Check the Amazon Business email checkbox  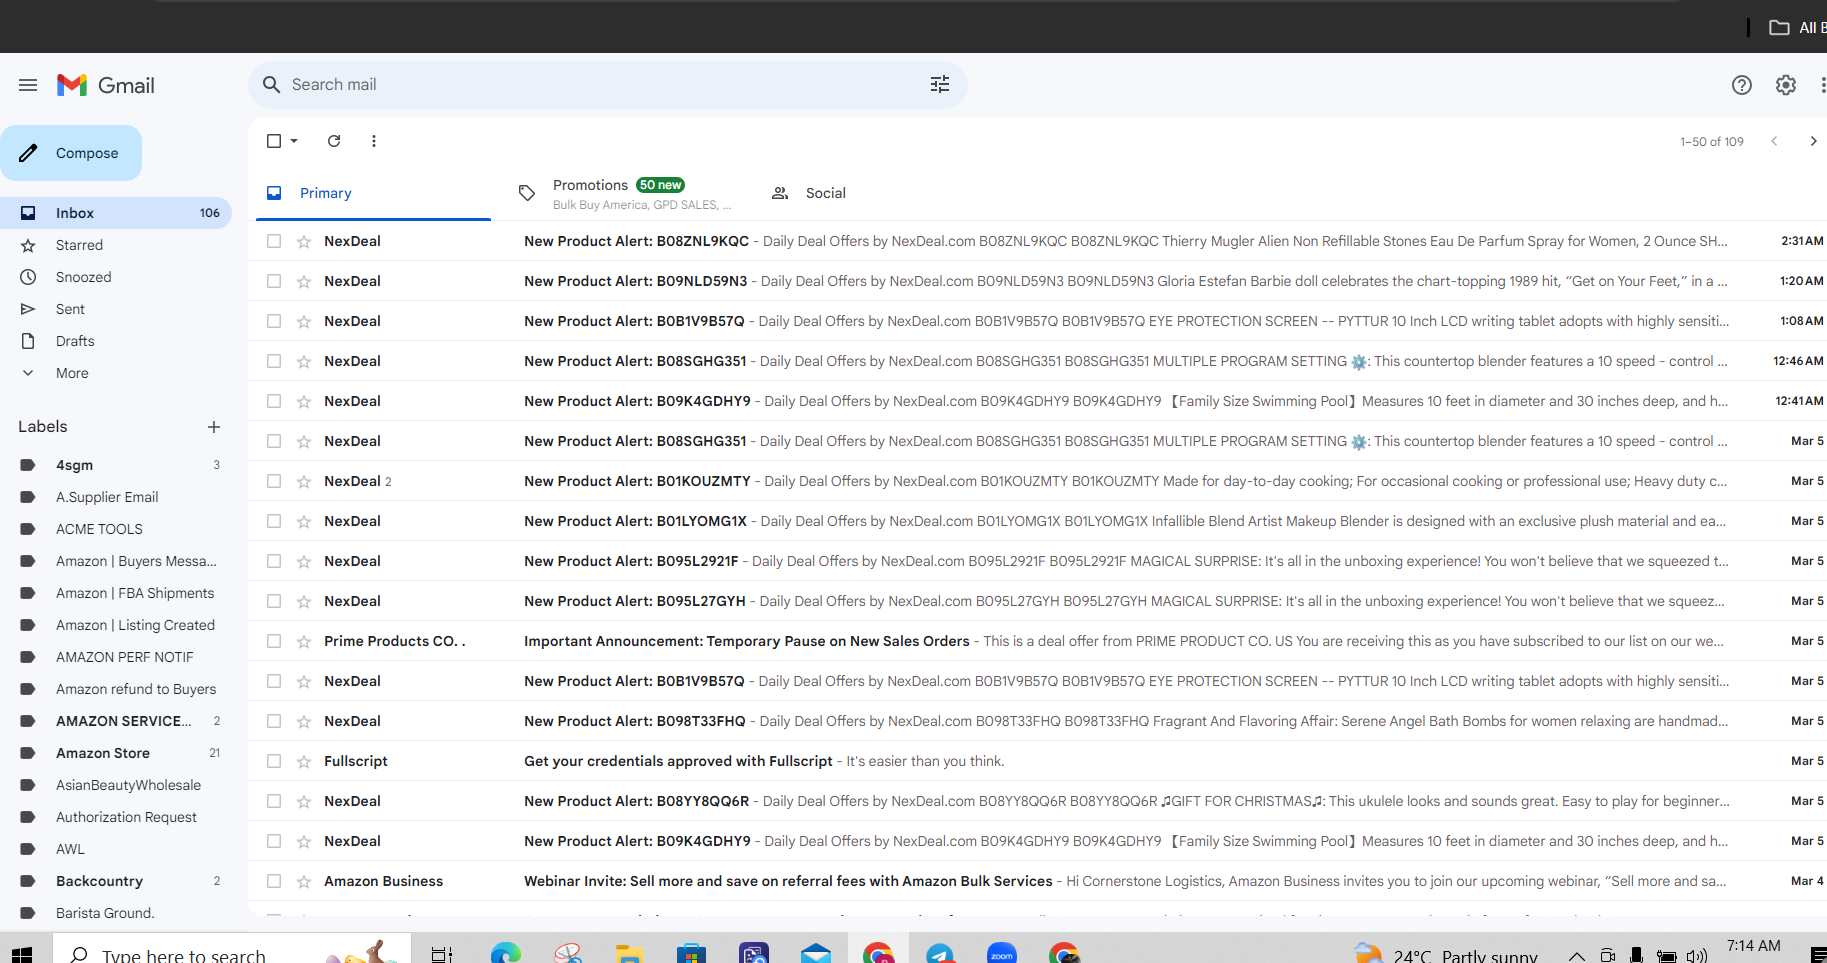click(274, 881)
